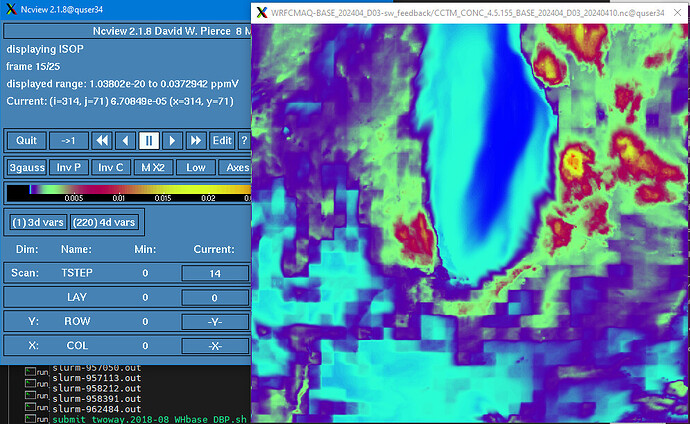Toggle the Inv P invert physical button
Image resolution: width=690 pixels, height=424 pixels.
coord(69,167)
